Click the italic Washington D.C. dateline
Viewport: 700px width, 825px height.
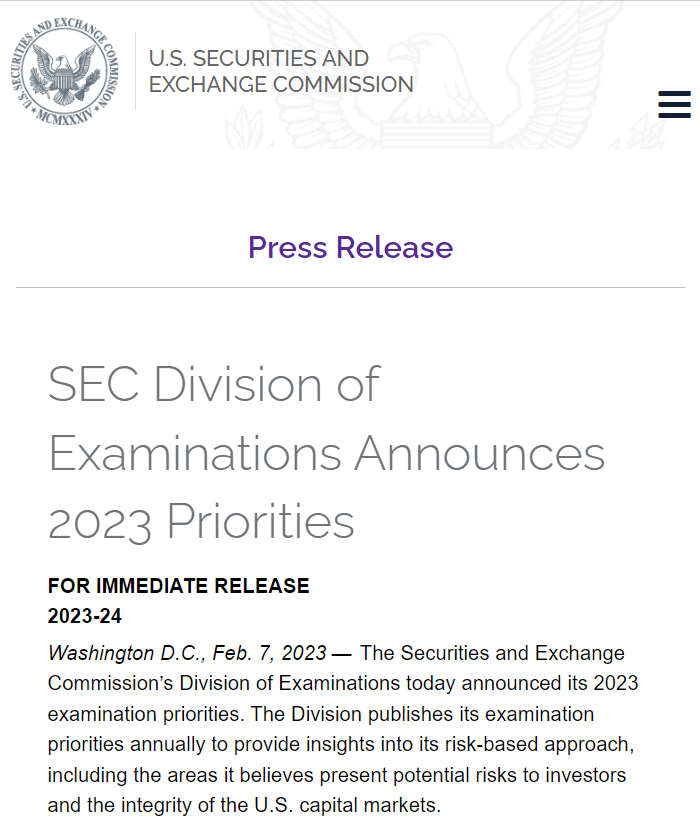click(187, 654)
